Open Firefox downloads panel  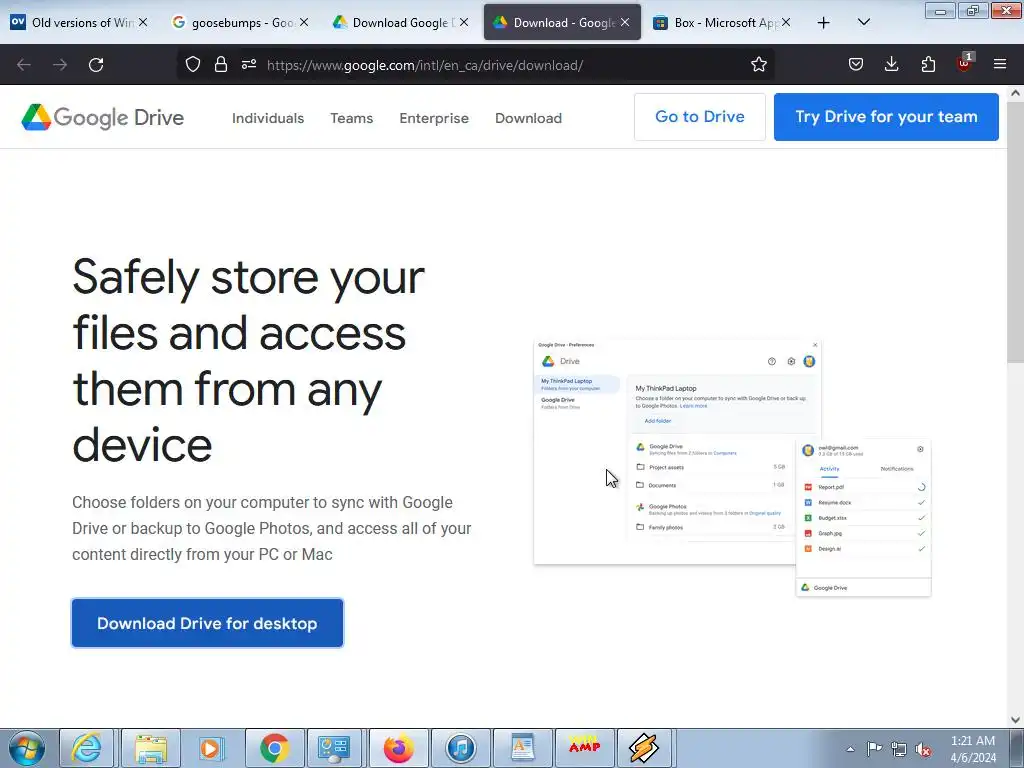point(891,64)
